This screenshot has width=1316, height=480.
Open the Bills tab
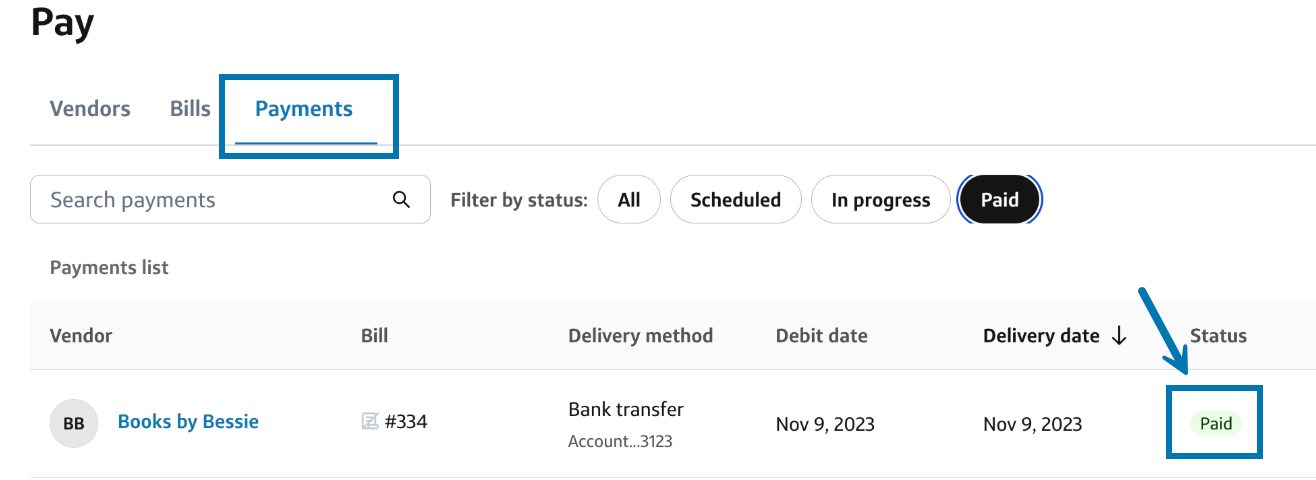pyautogui.click(x=190, y=109)
